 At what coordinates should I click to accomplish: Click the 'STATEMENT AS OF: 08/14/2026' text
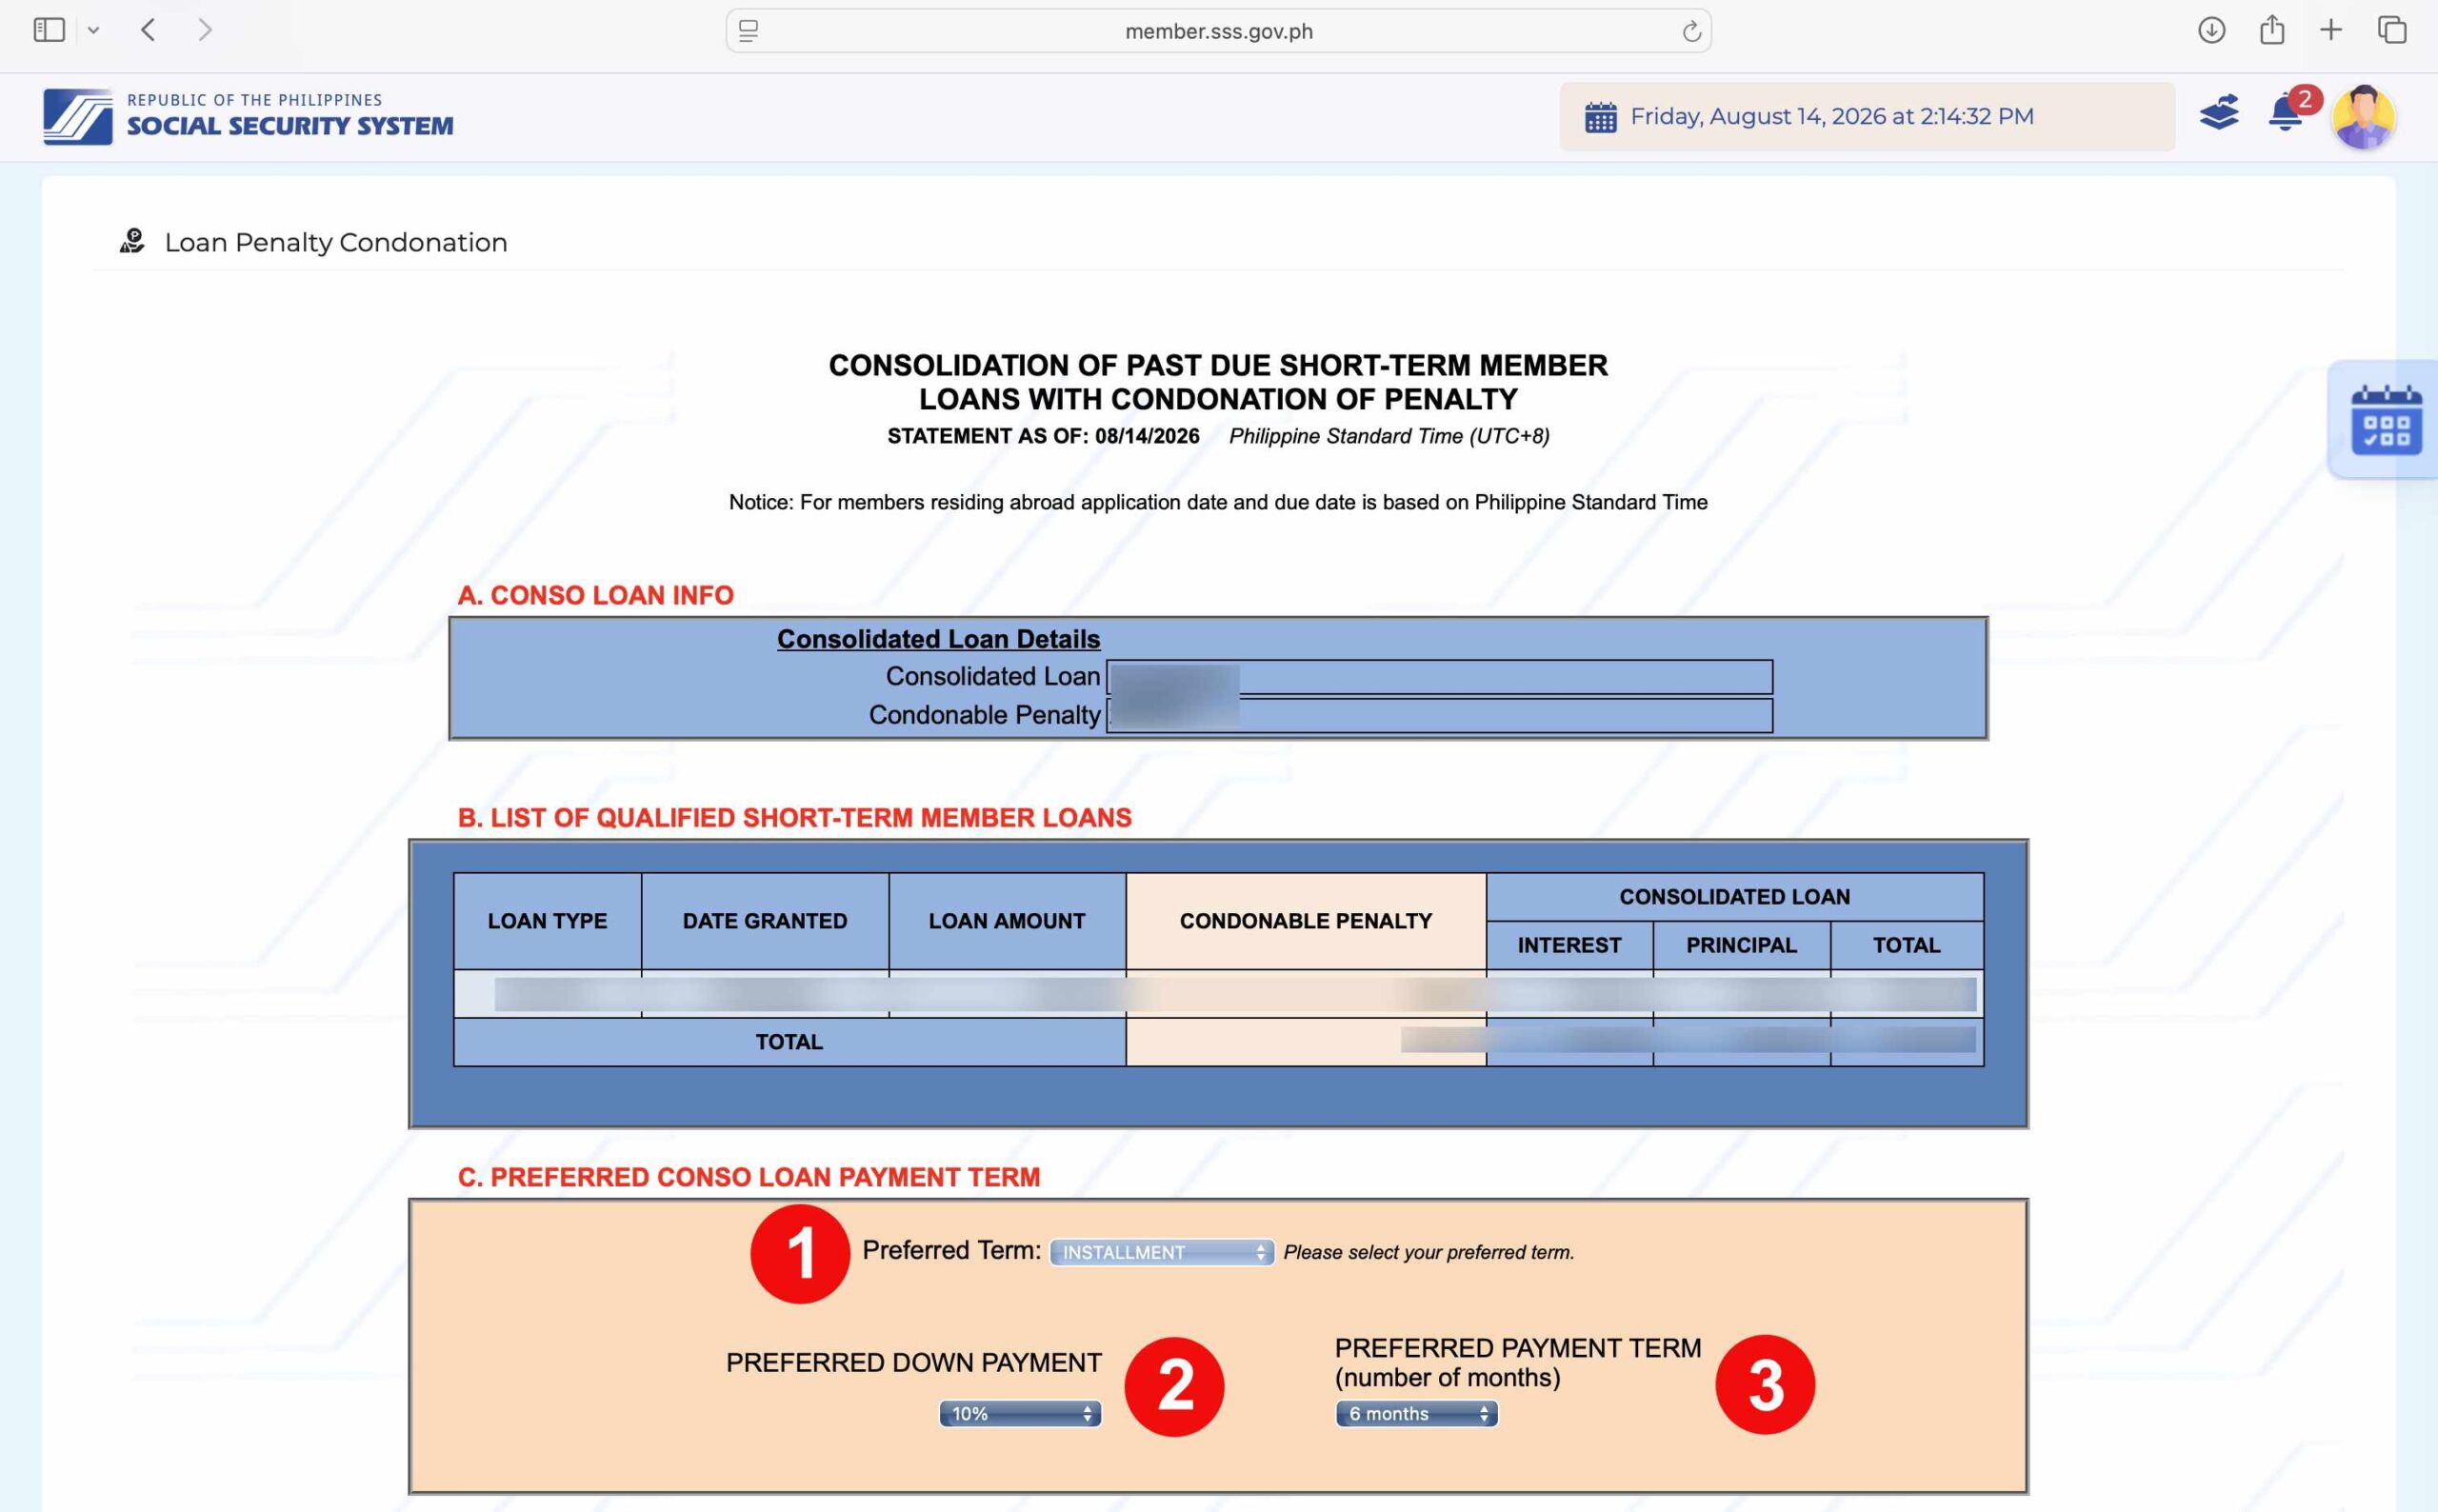pyautogui.click(x=1043, y=436)
